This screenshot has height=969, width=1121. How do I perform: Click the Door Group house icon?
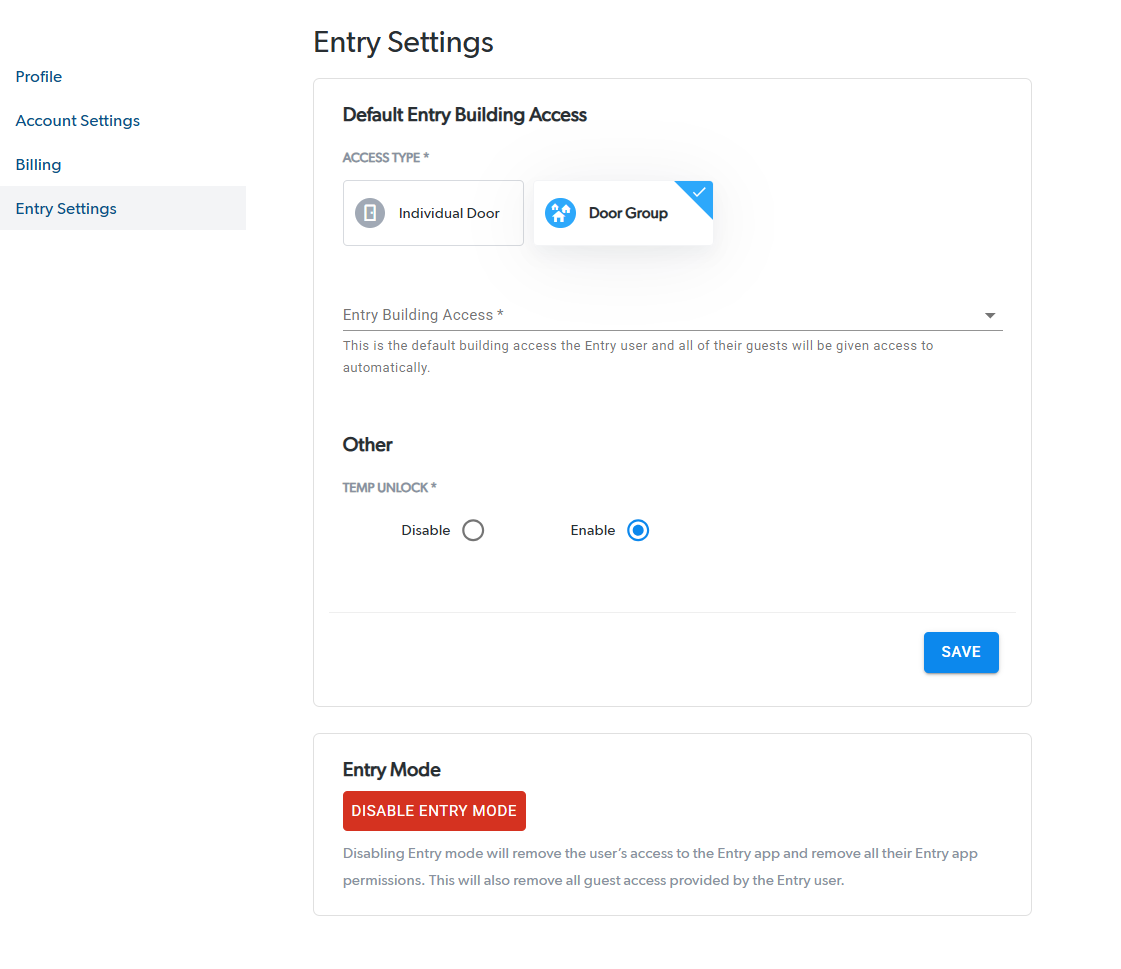point(560,213)
